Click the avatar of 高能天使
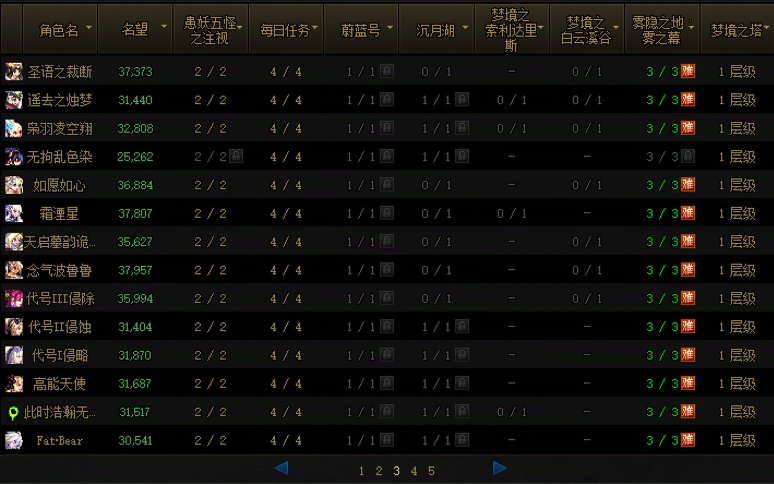 [14, 384]
